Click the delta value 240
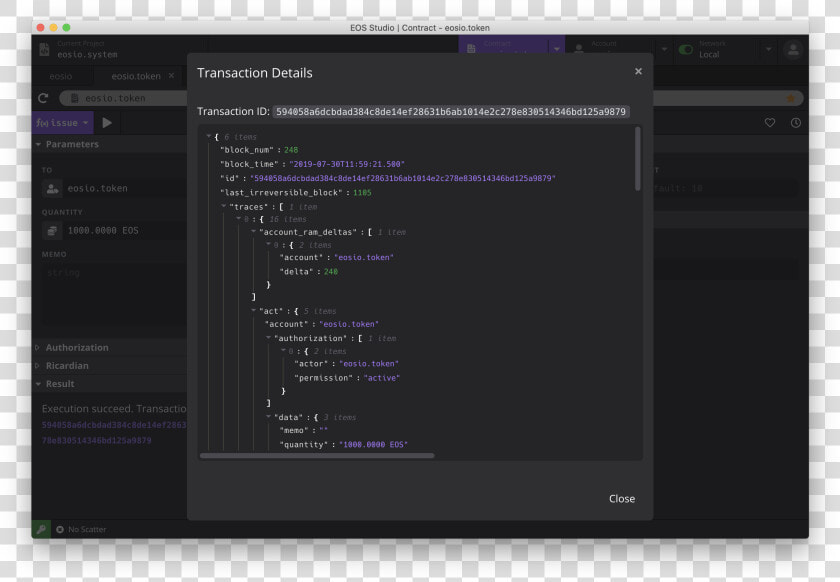840x582 pixels. [331, 272]
